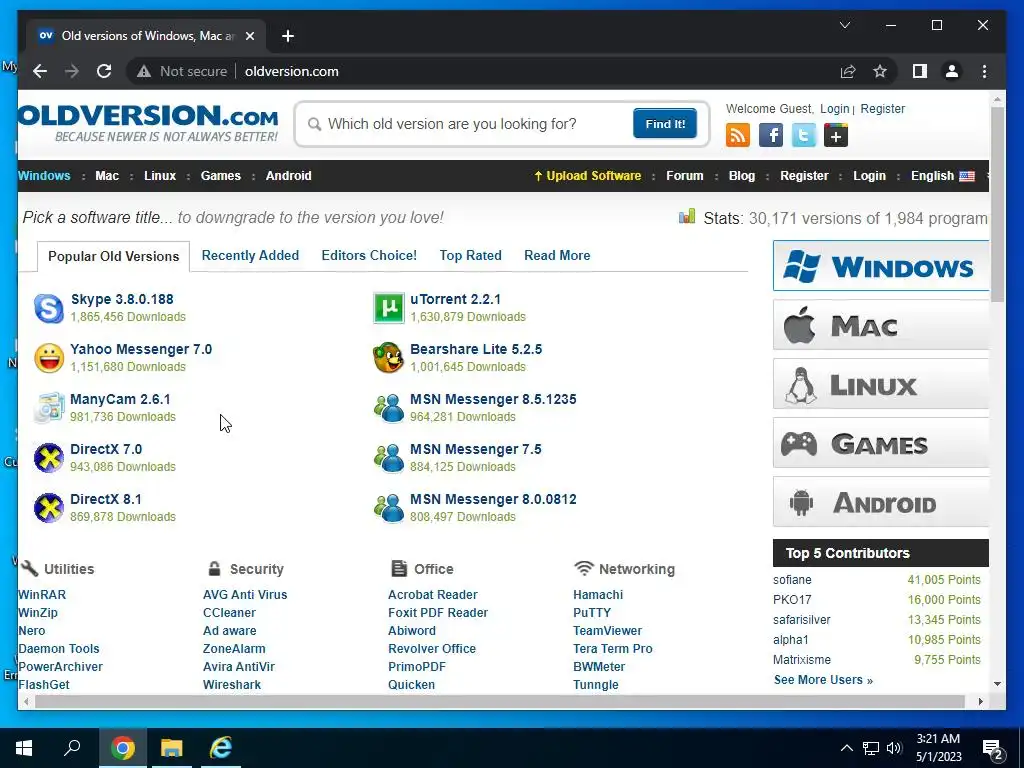Viewport: 1024px width, 768px height.
Task: Open taskbar search magnifier
Action: click(x=72, y=747)
